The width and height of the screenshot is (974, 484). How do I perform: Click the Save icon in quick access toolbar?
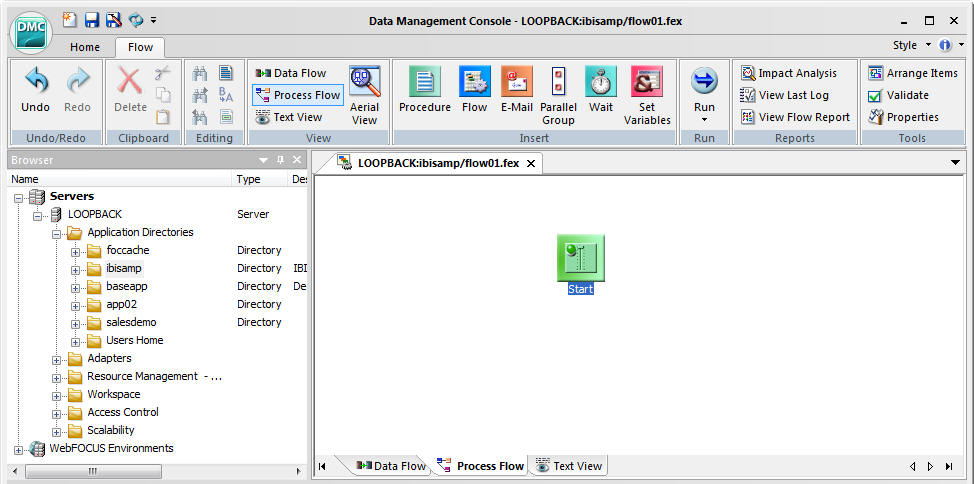pos(92,20)
